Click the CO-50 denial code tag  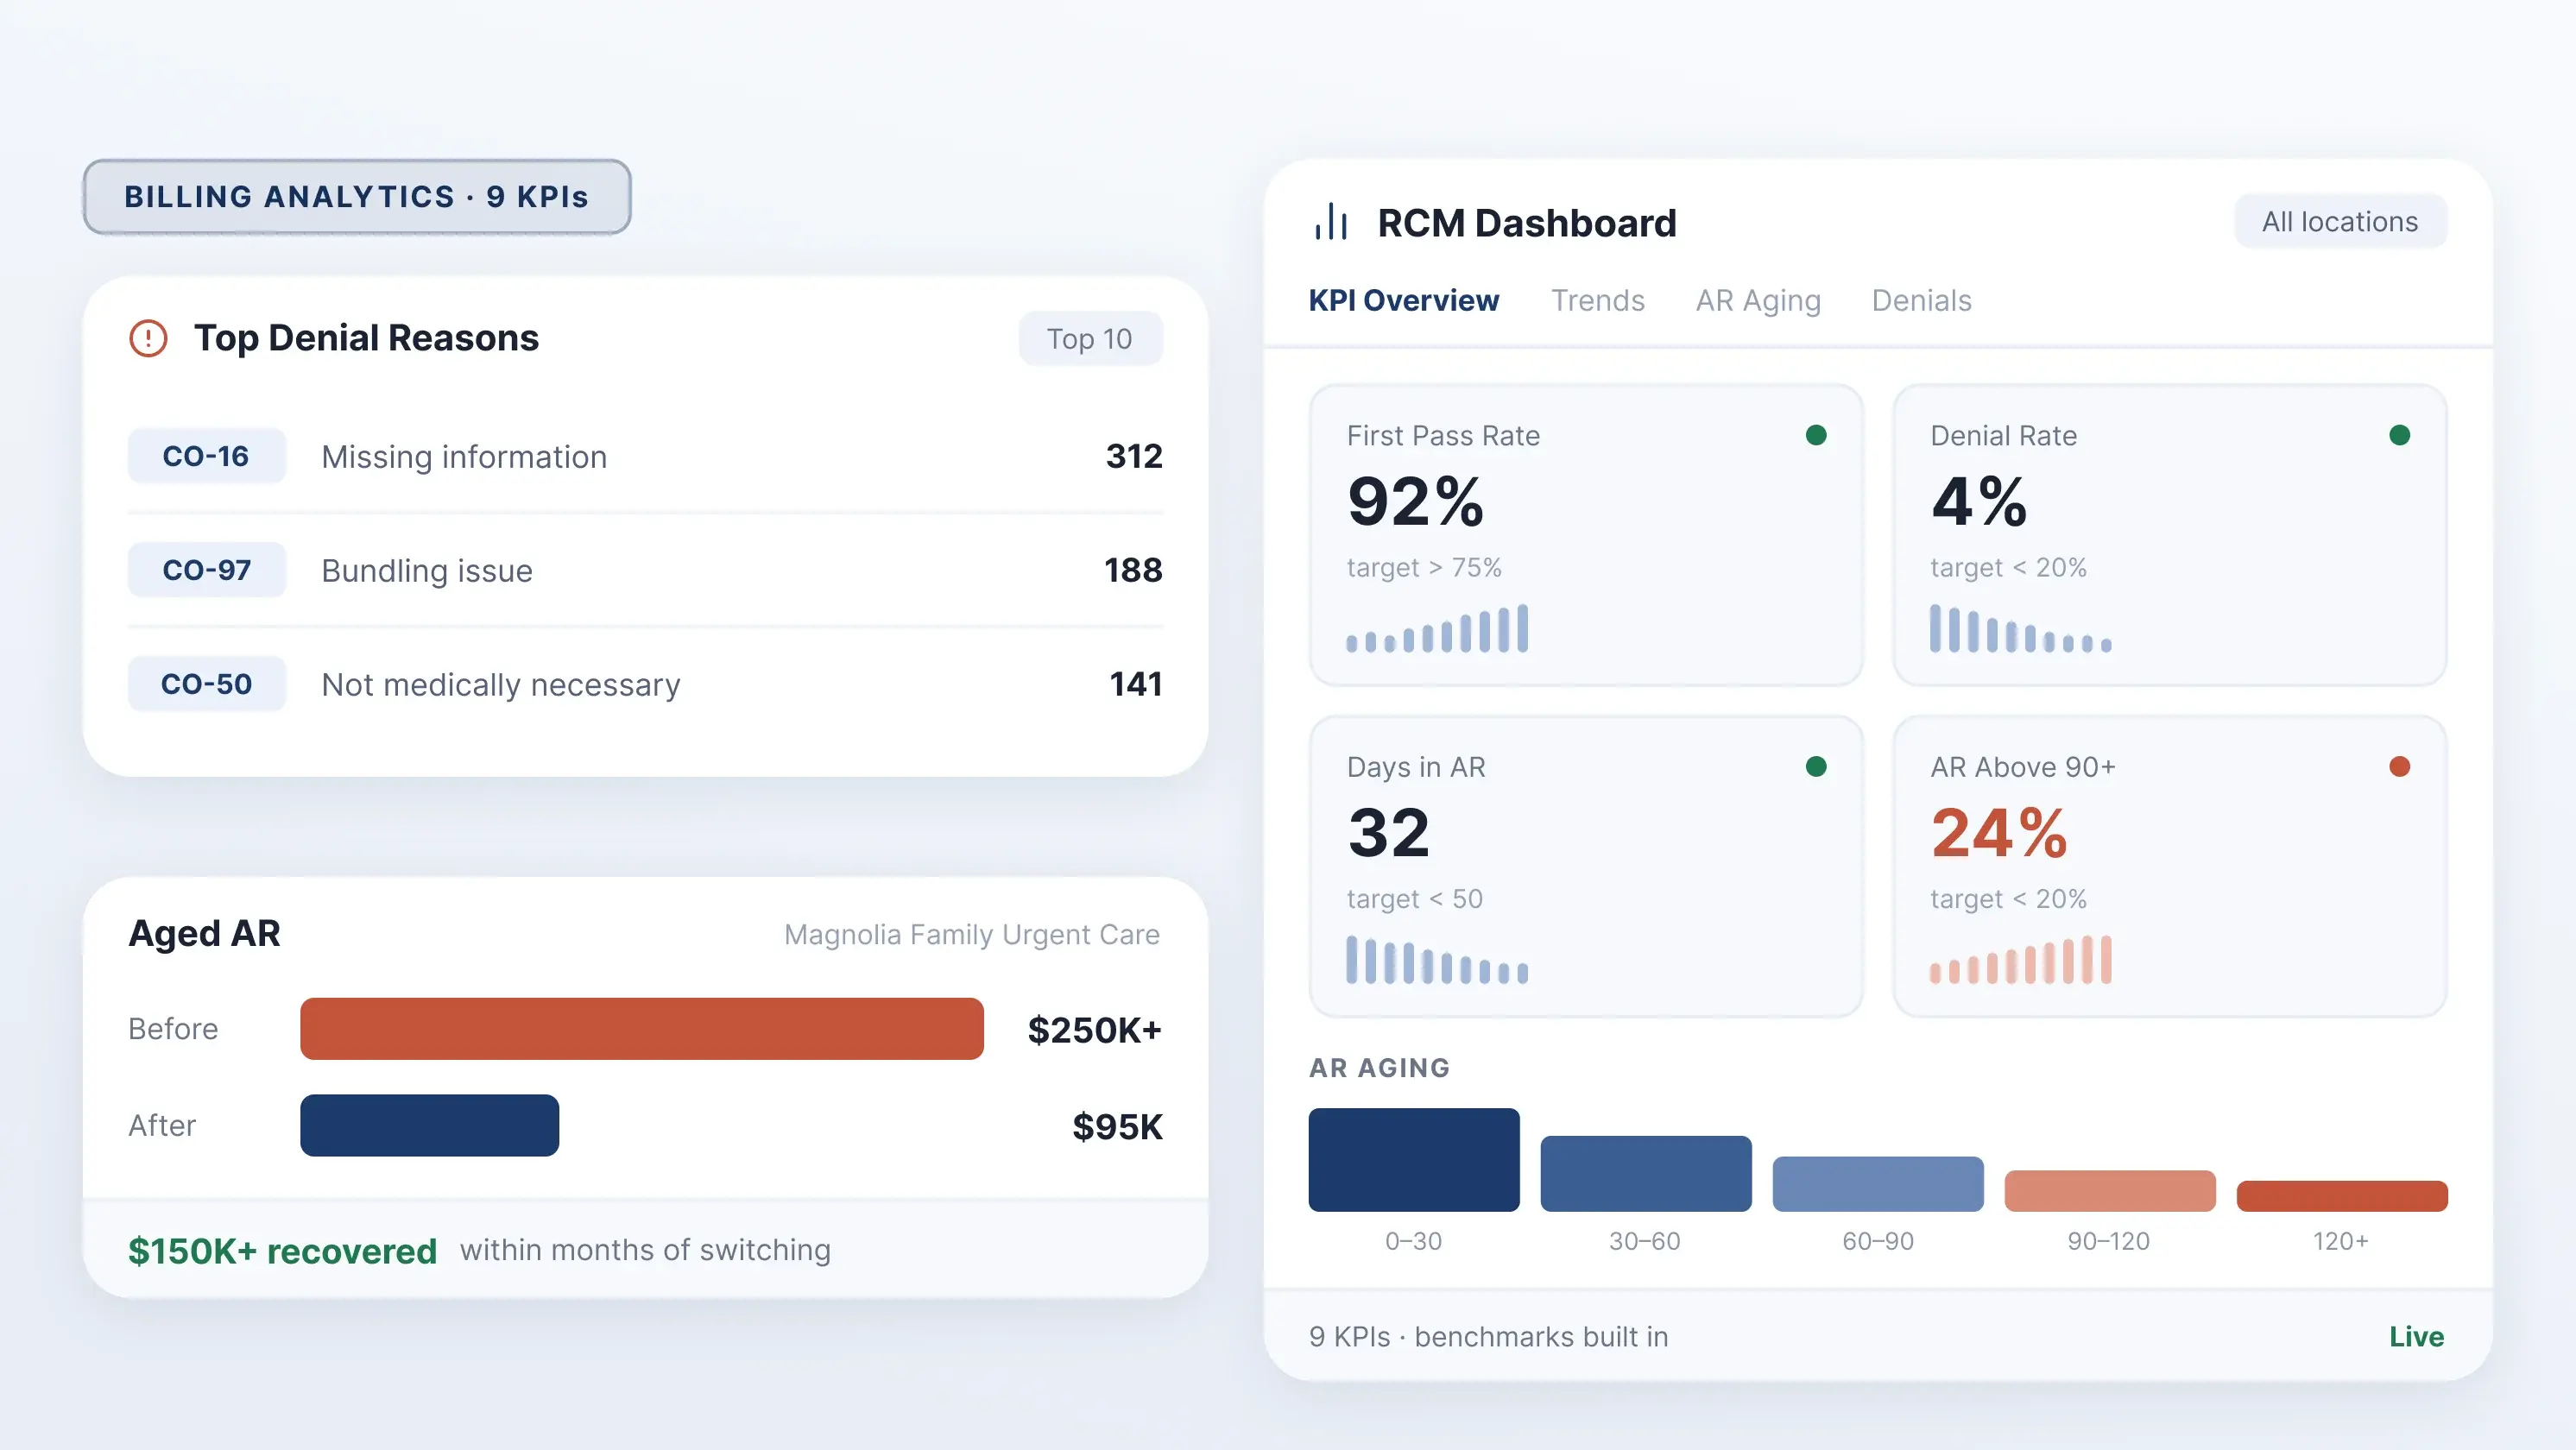(206, 684)
